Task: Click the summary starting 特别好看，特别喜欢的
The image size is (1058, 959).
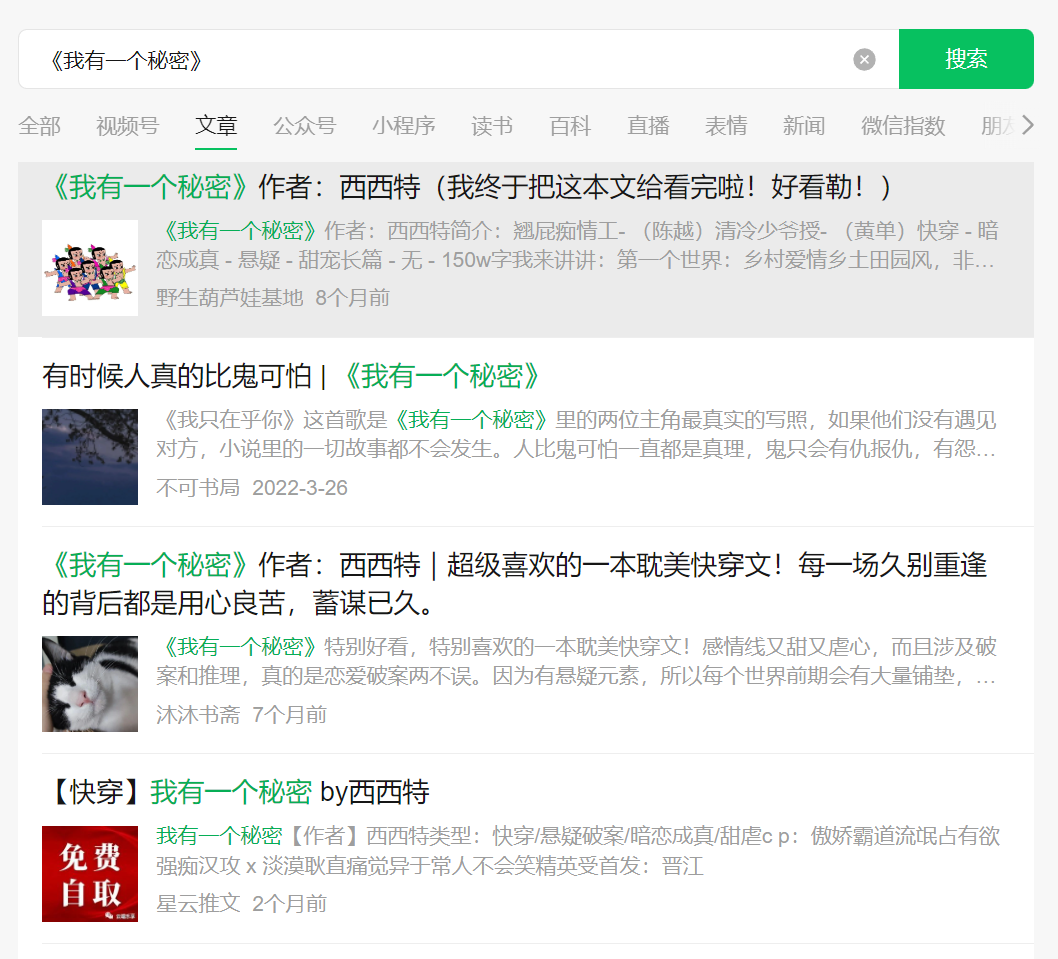Action: [x=576, y=661]
